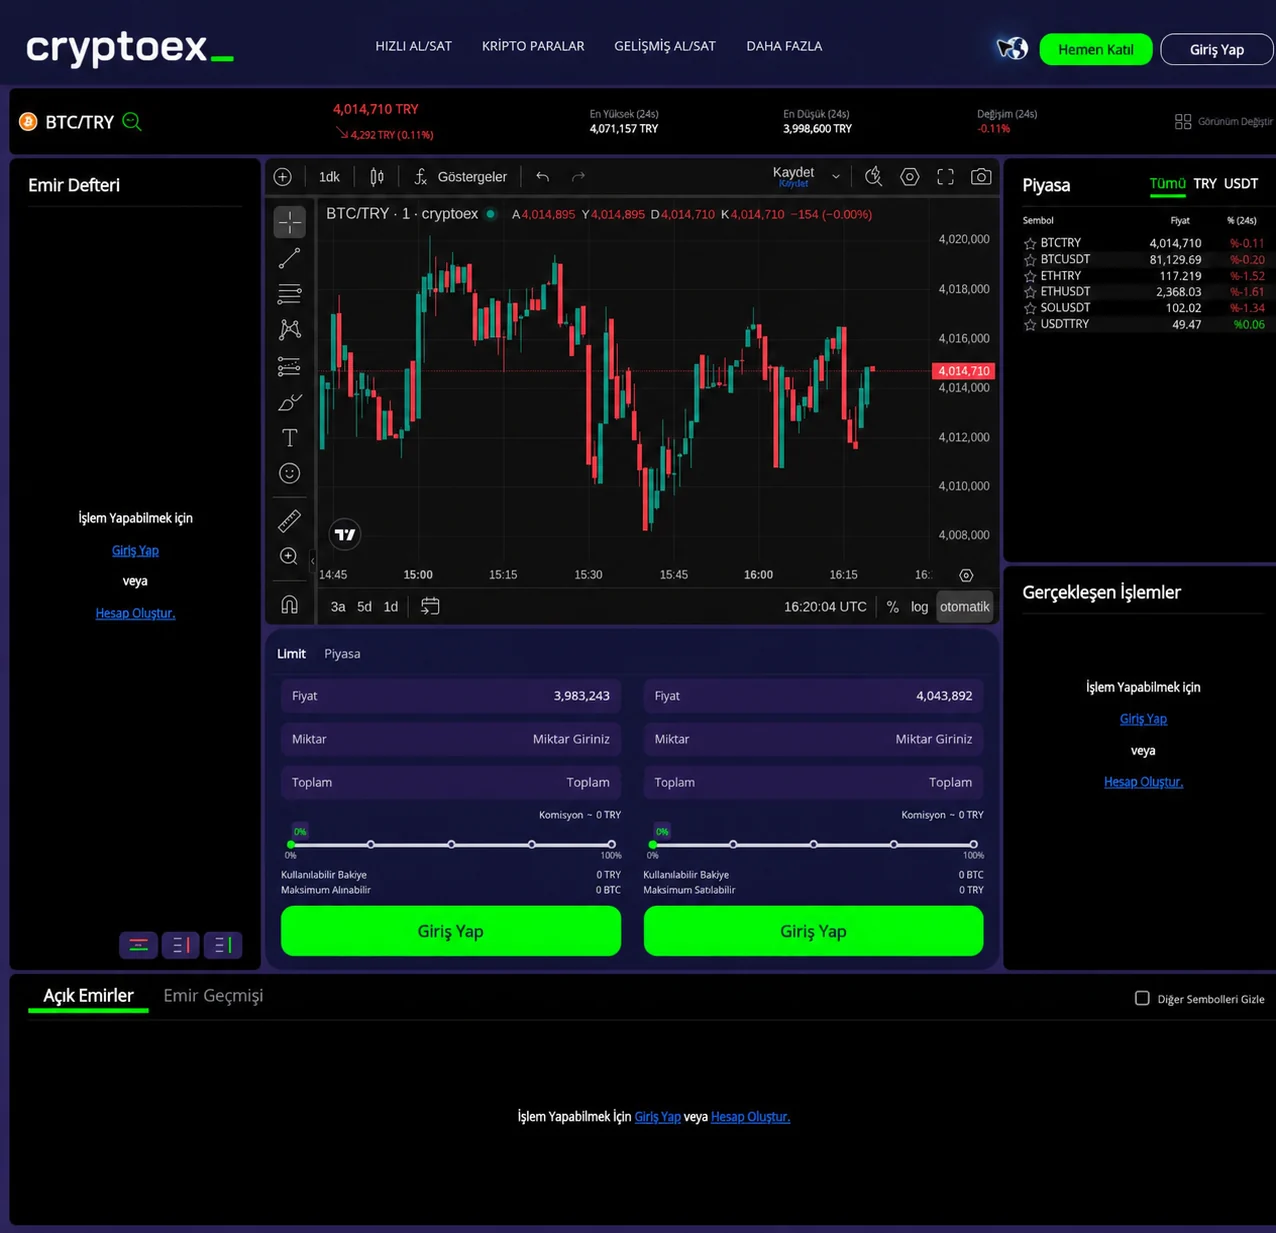Switch layout using Görünüm Değiştir icon
Screen dimensions: 1276x1233
(x=1183, y=121)
